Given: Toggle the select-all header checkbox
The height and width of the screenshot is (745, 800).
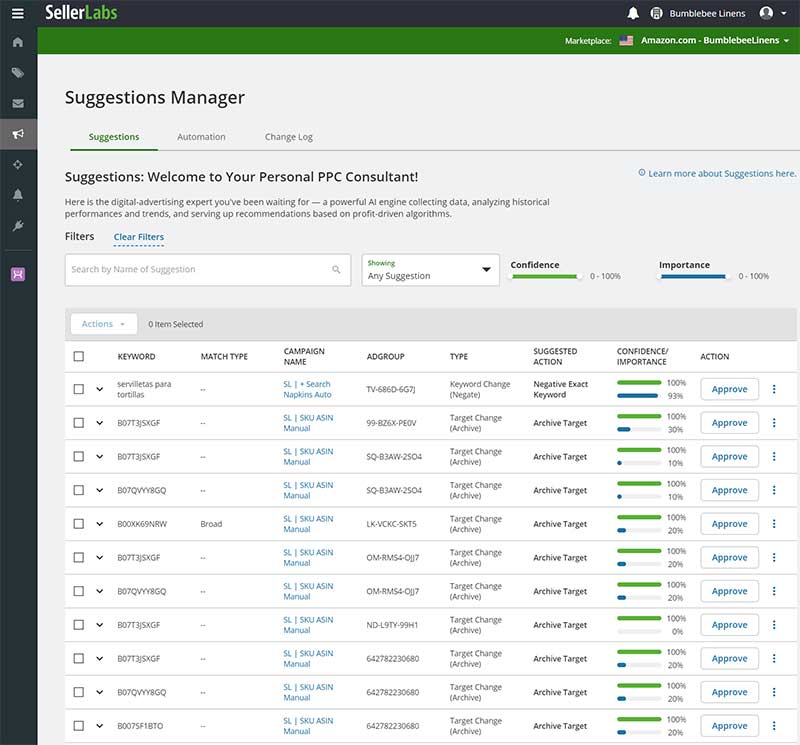Looking at the screenshot, I should pos(79,356).
